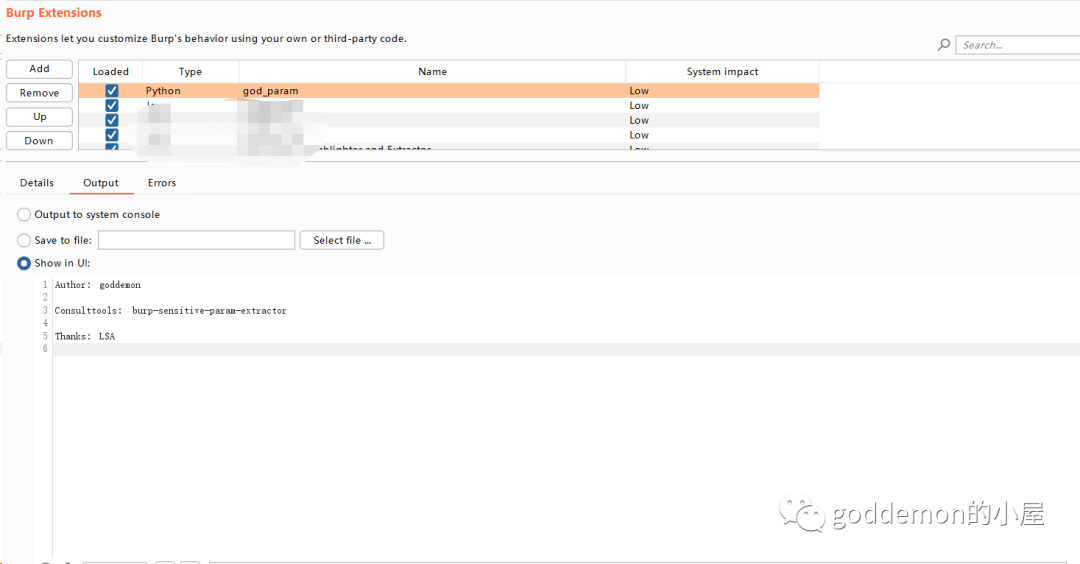Sort by the Loaded column header
The height and width of the screenshot is (564, 1080).
tap(111, 72)
